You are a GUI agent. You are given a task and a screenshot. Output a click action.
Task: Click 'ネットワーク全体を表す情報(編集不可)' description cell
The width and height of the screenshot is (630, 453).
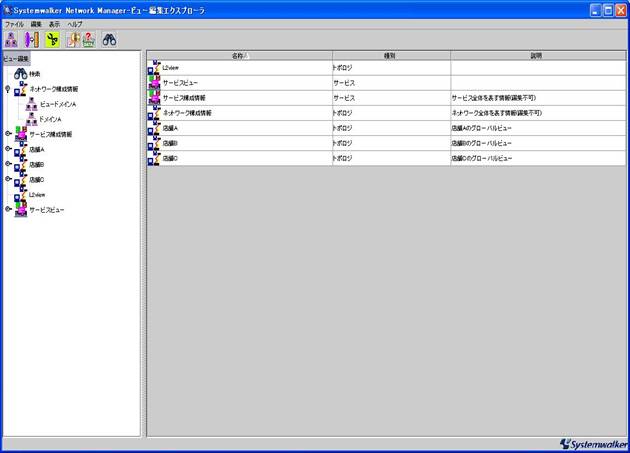[x=538, y=113]
